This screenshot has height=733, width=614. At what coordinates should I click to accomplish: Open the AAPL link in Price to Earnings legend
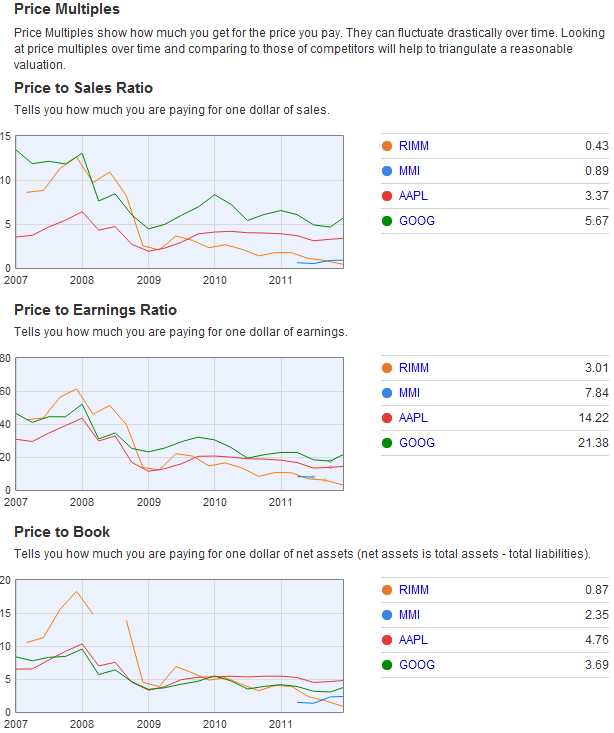[413, 418]
